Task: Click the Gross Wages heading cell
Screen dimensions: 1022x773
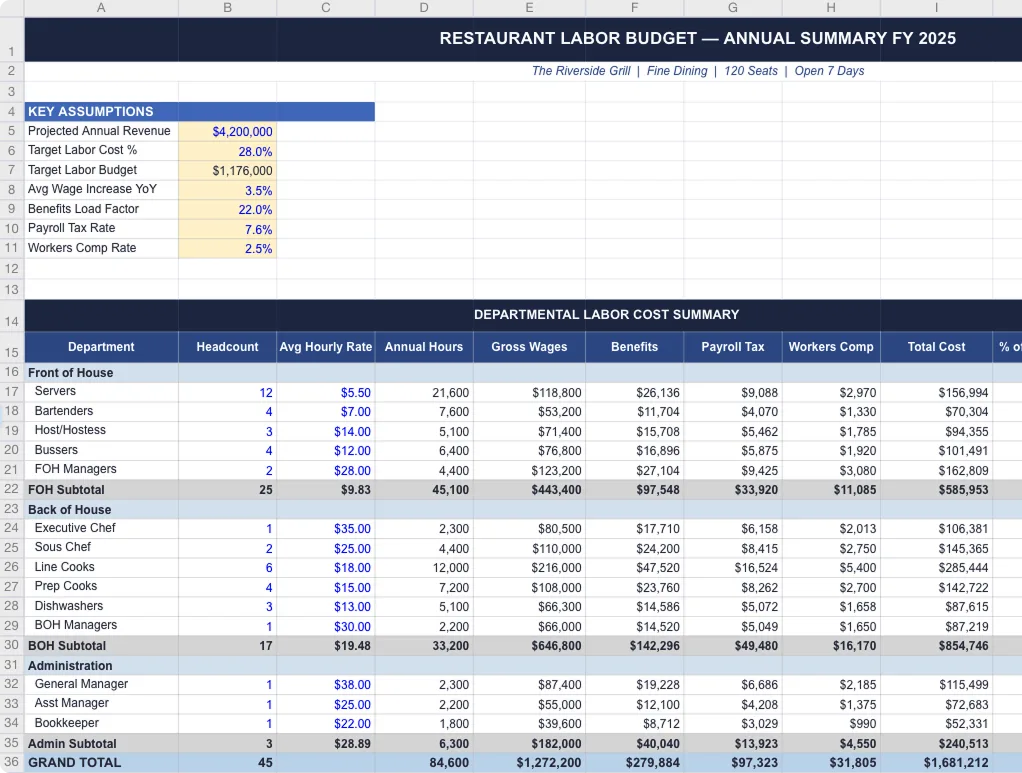Action: [529, 347]
